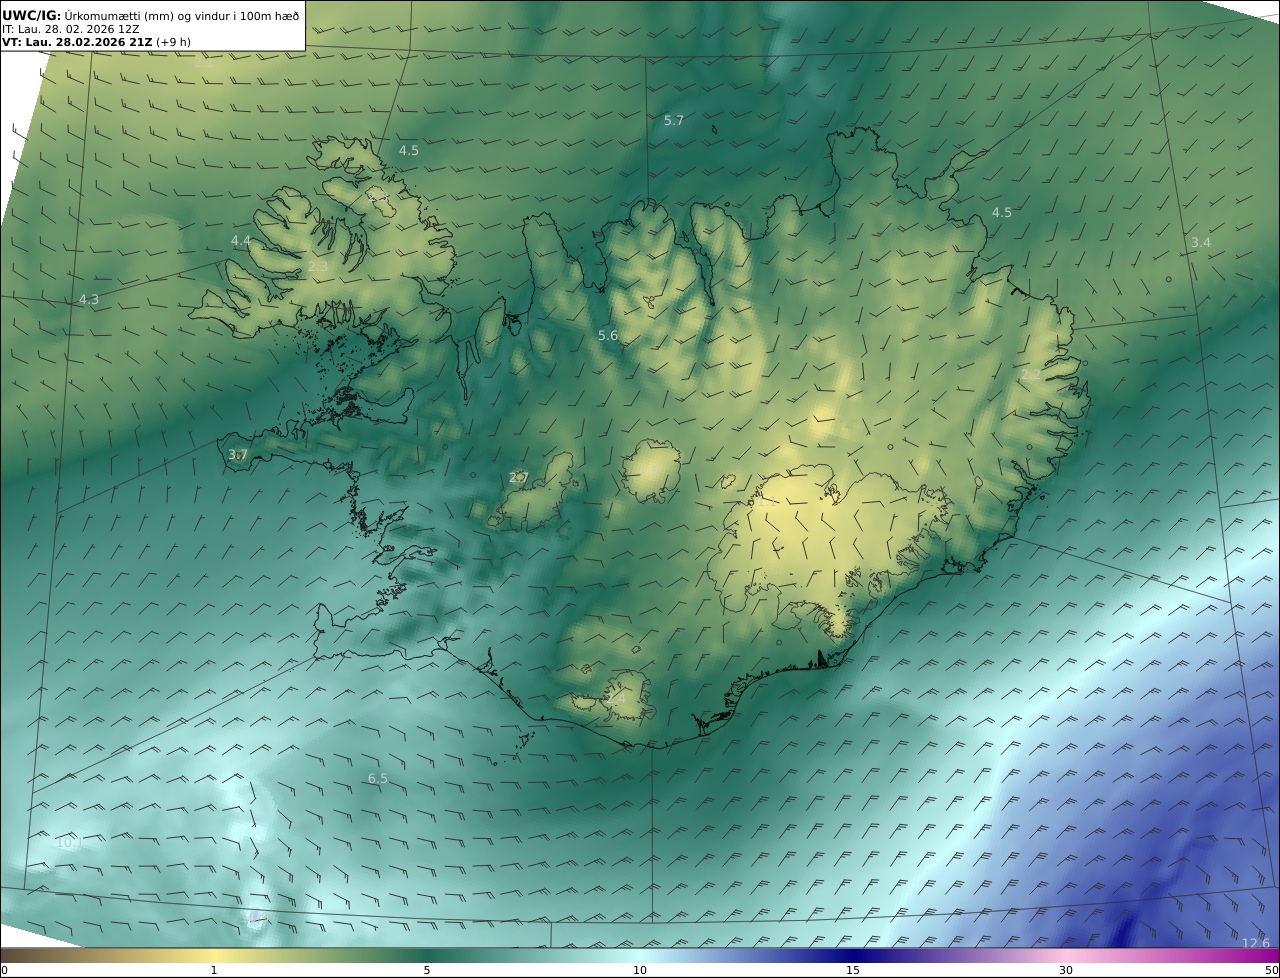Click the 3.4 value on the eastern edge

[x=1201, y=242]
